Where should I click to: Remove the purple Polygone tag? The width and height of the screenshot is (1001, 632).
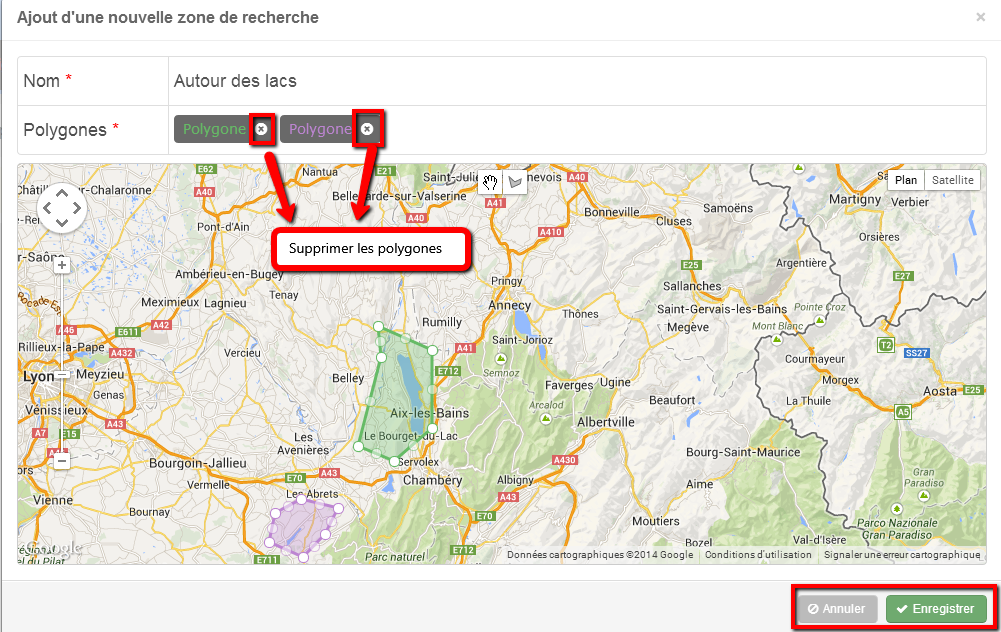366,129
